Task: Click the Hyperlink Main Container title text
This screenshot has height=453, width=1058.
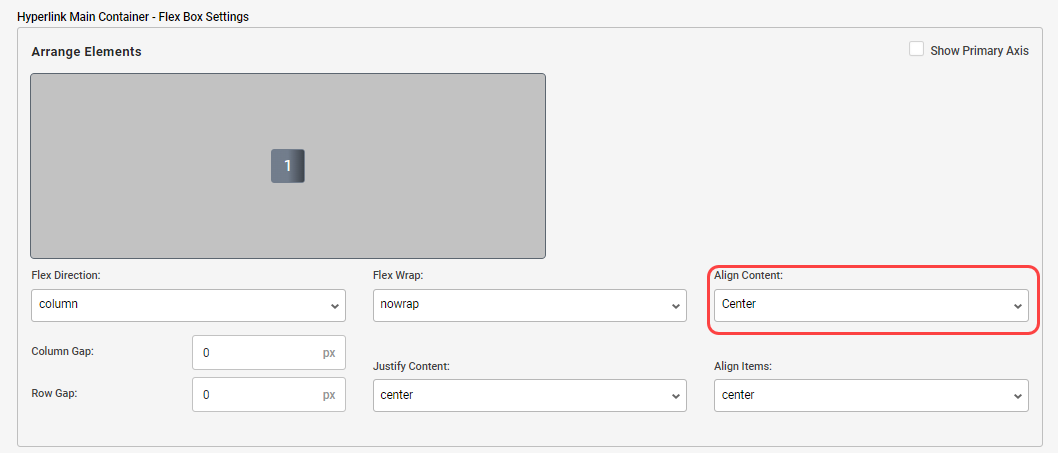Action: pos(133,17)
